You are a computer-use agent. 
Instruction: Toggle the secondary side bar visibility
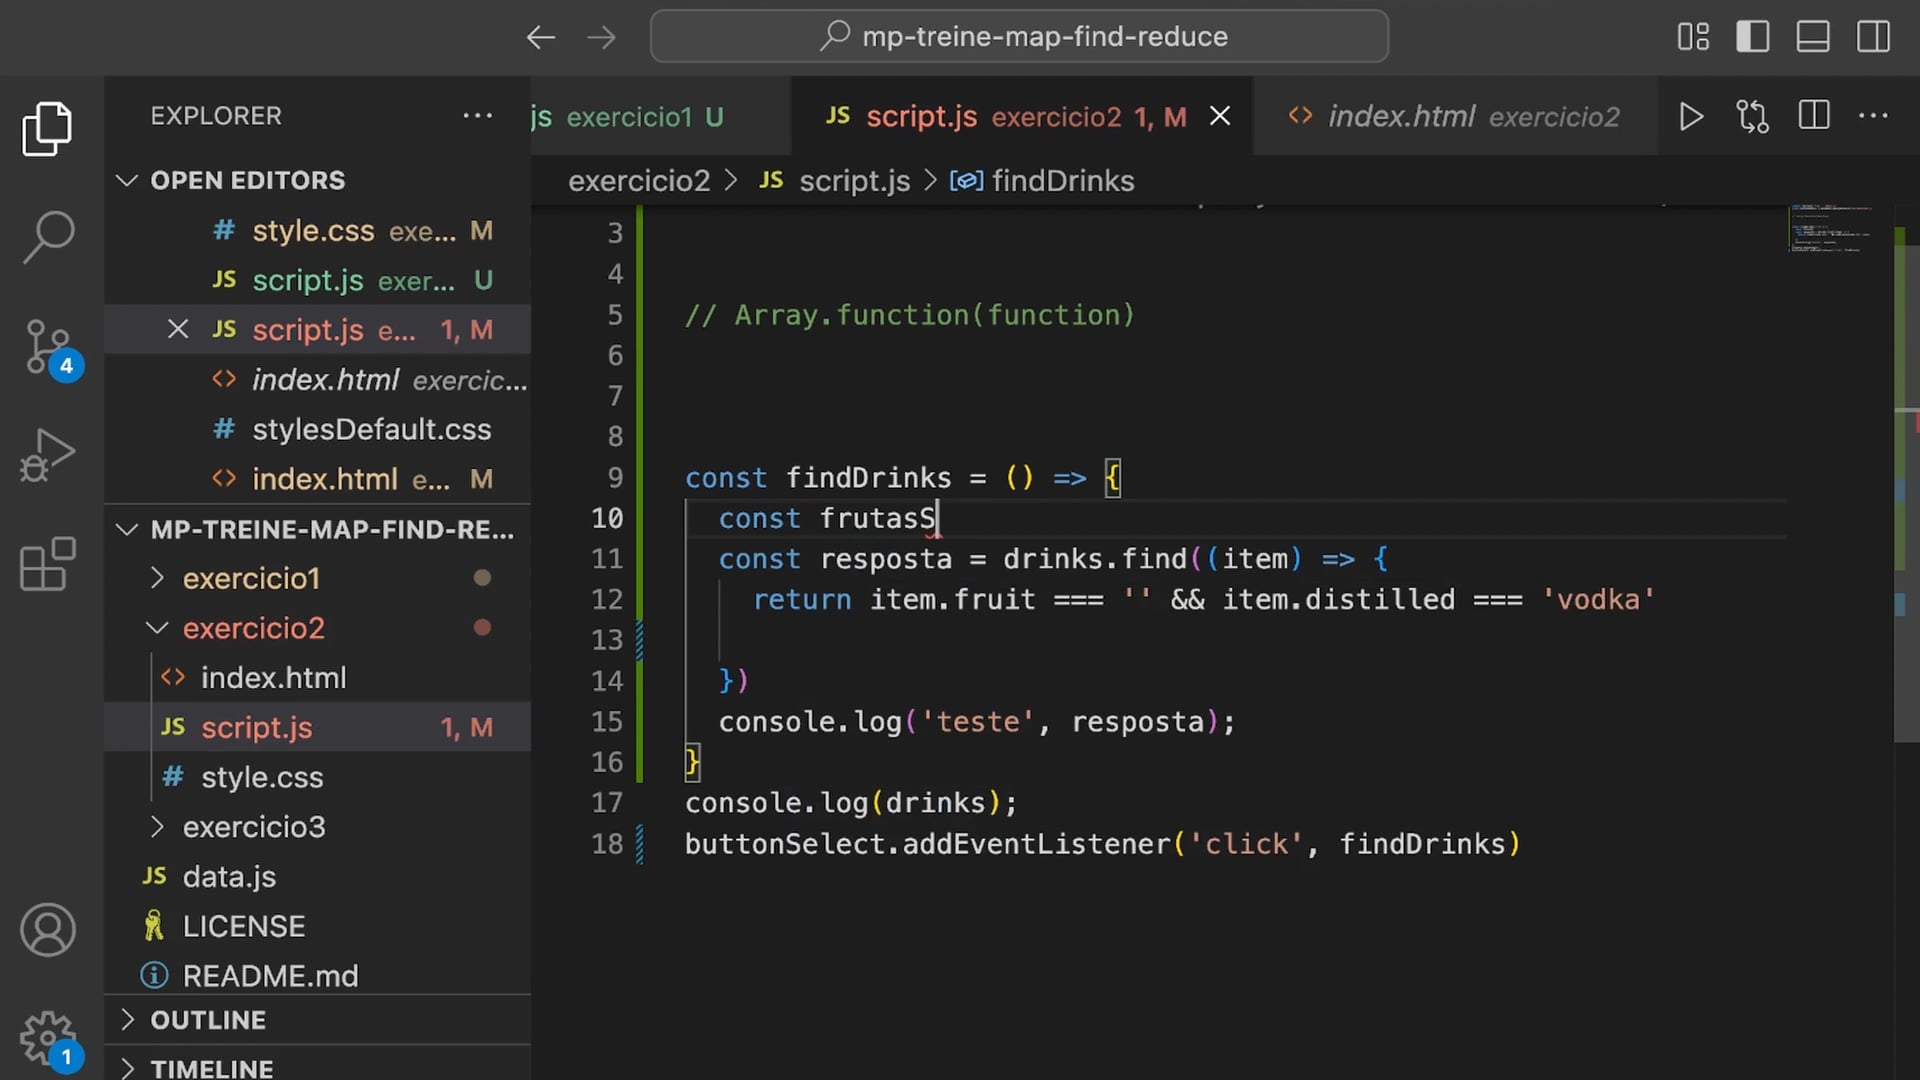pyautogui.click(x=1873, y=37)
